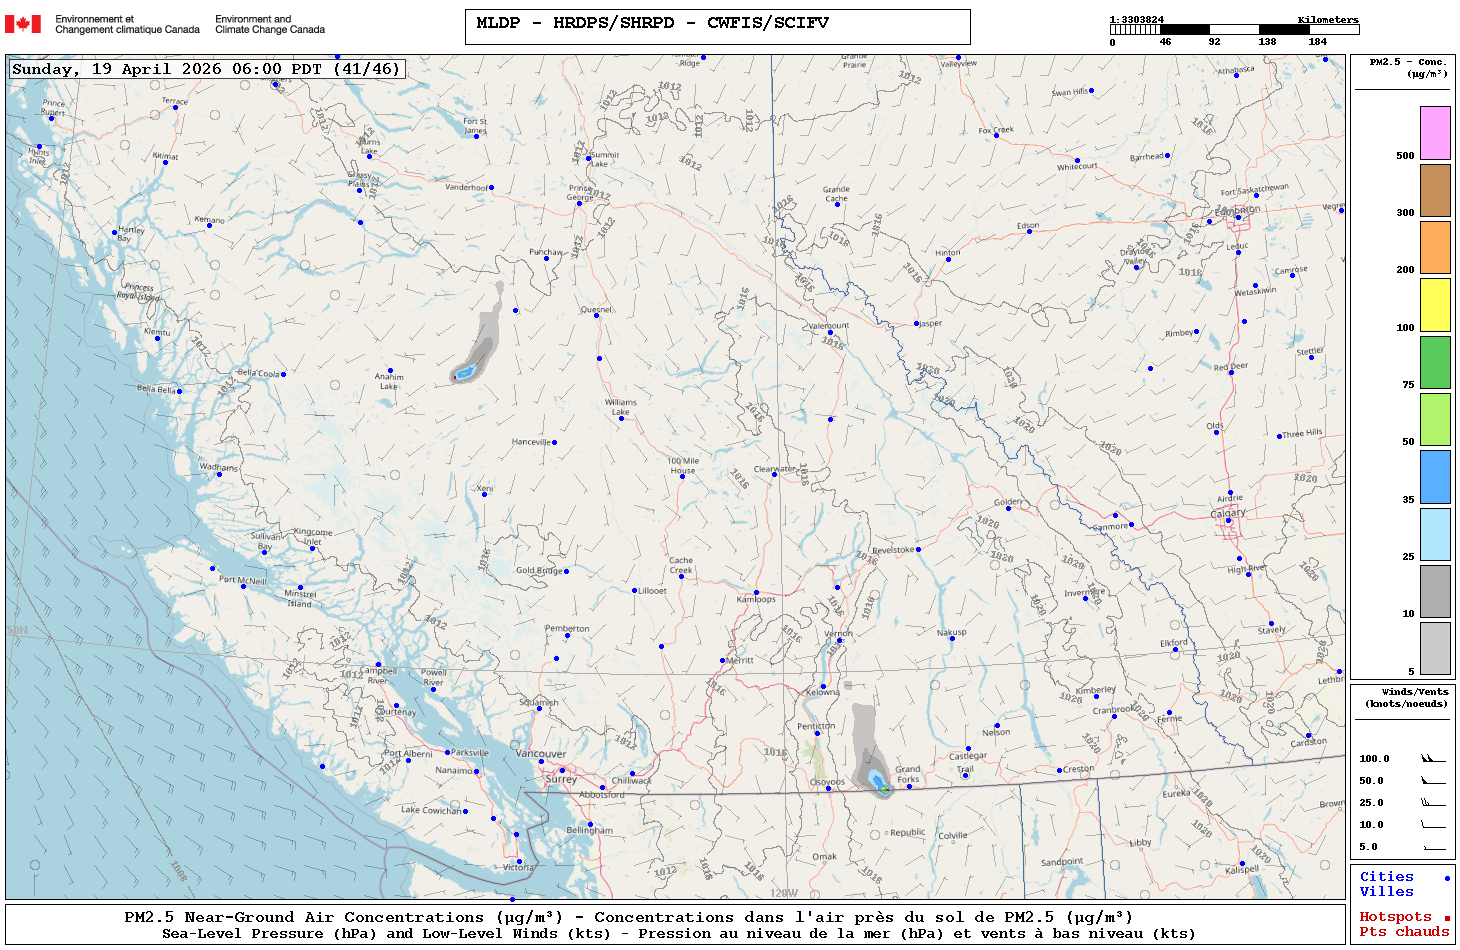Click the blue 35 µg/m³ legend swatch
1460x950 pixels.
1435,477
